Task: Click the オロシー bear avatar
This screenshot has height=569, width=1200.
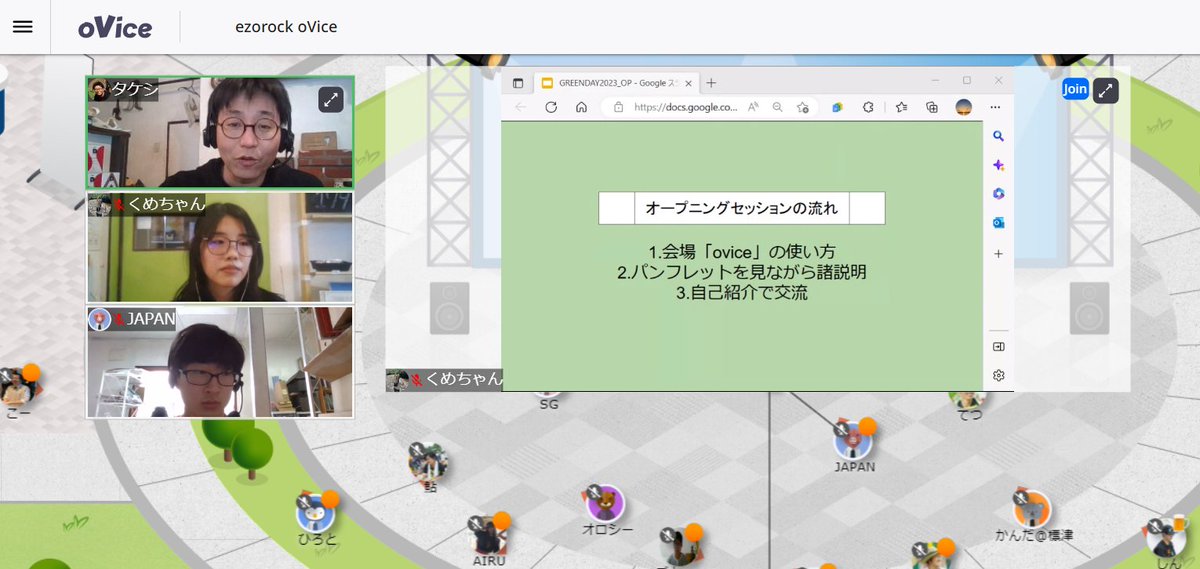Action: (x=604, y=503)
